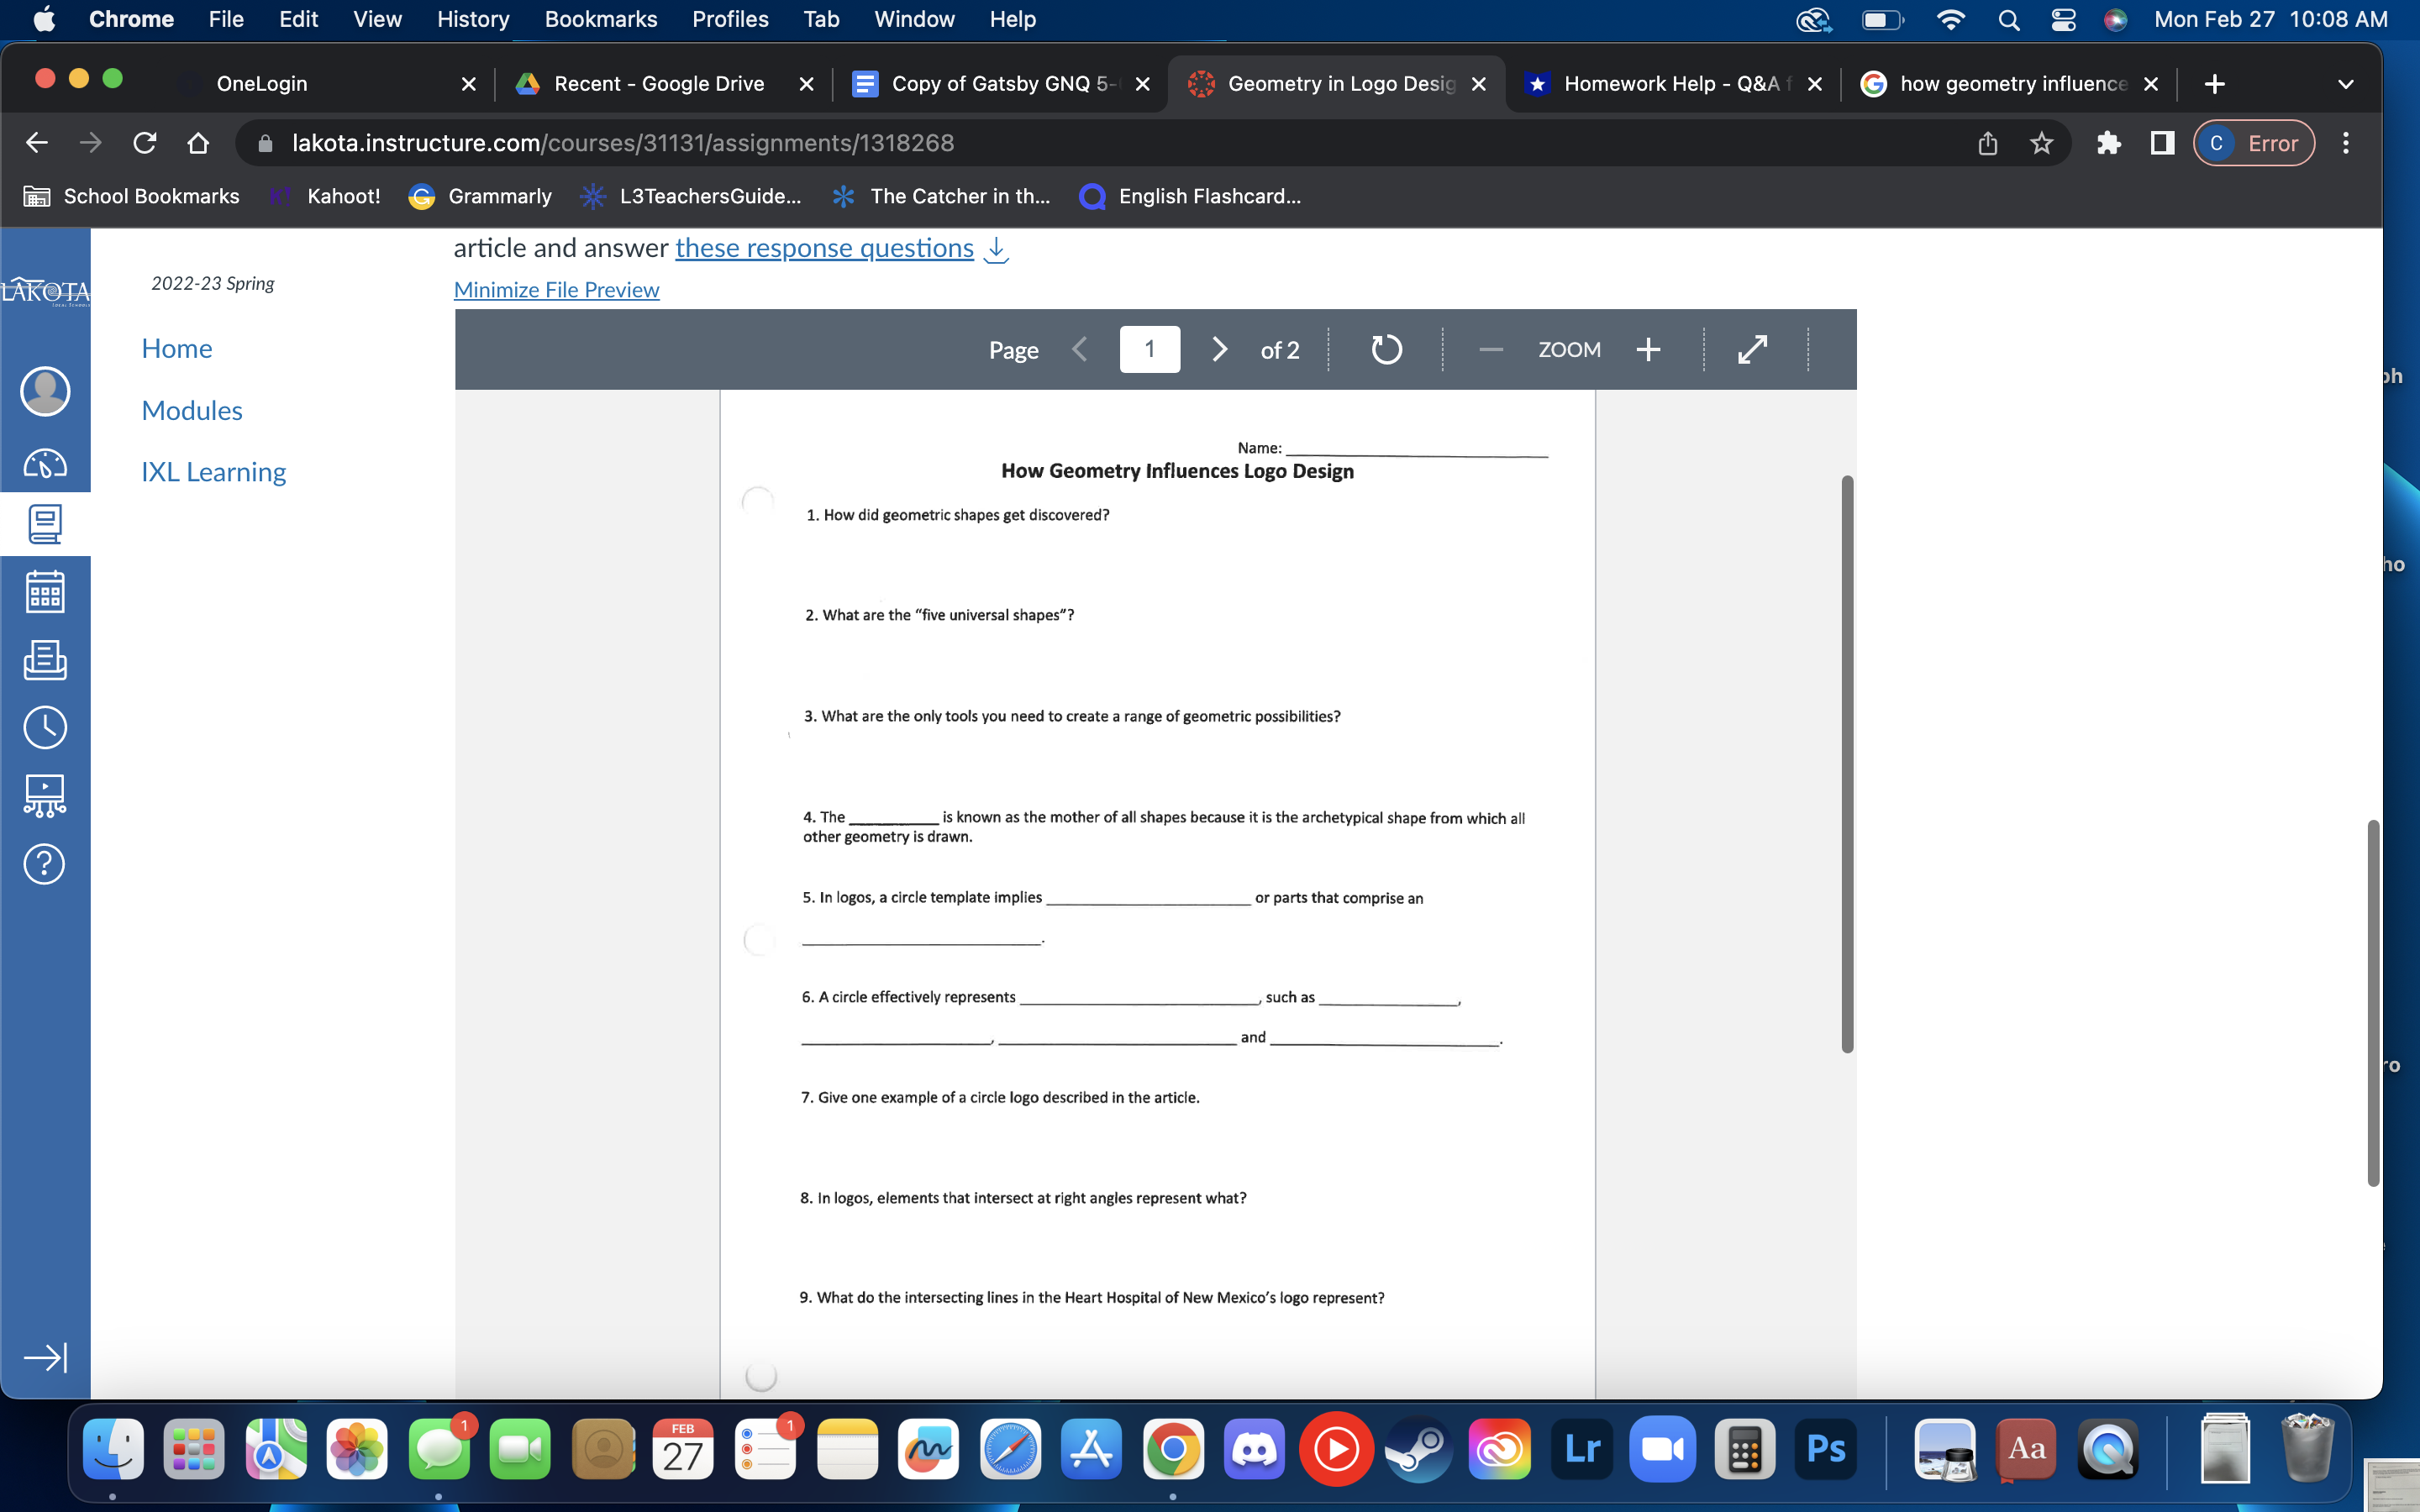Click the 'these response questions' link
The height and width of the screenshot is (1512, 2420).
coord(824,248)
